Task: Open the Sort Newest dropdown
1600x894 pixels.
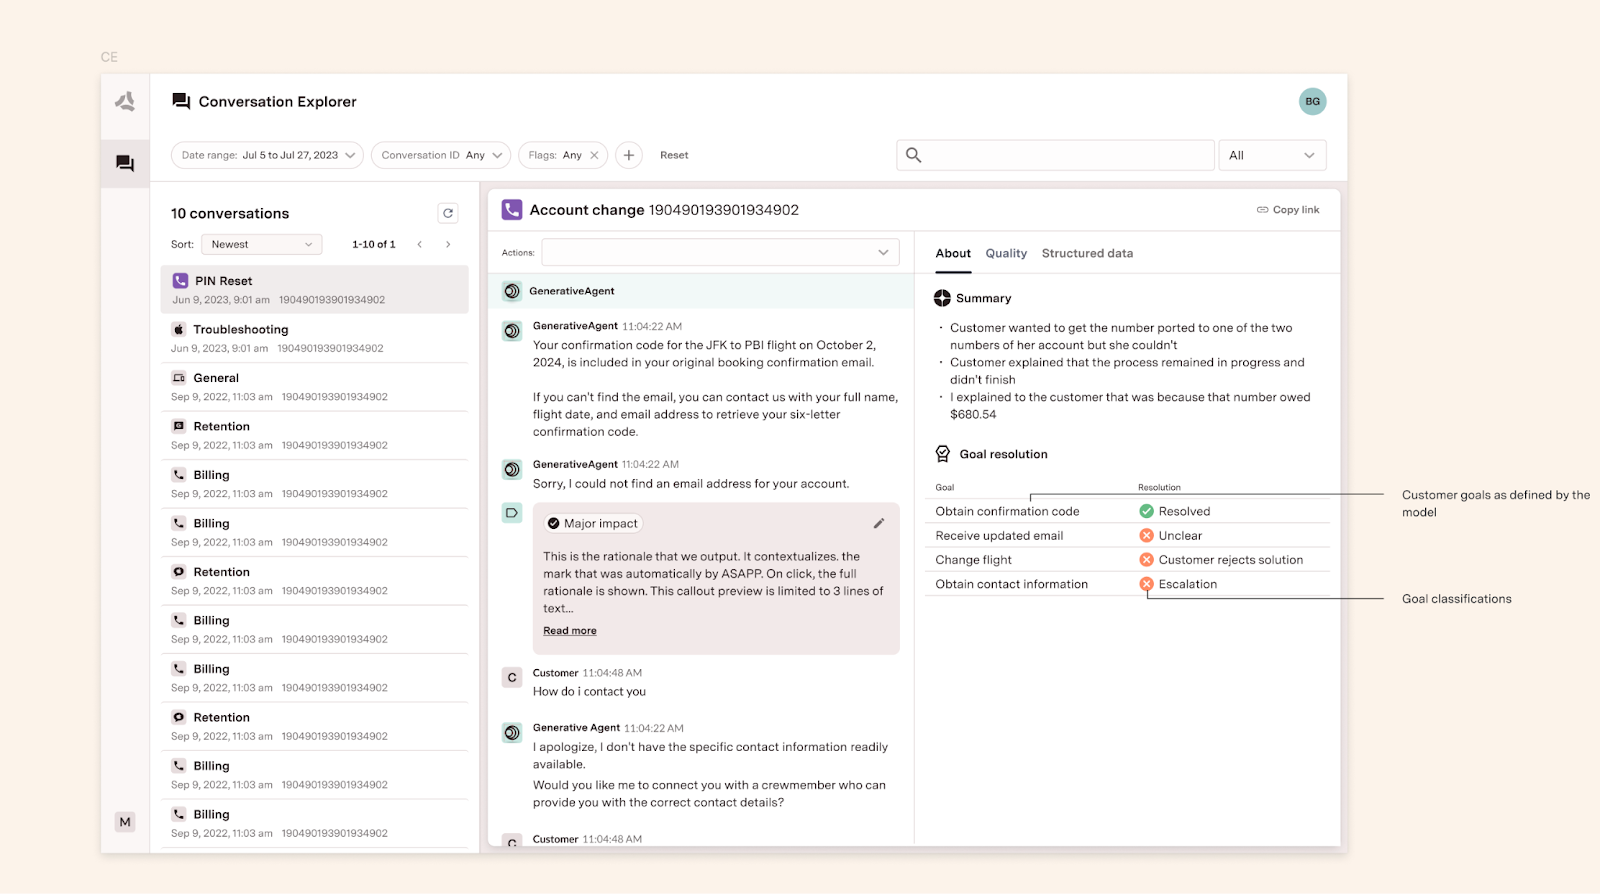Action: (262, 244)
